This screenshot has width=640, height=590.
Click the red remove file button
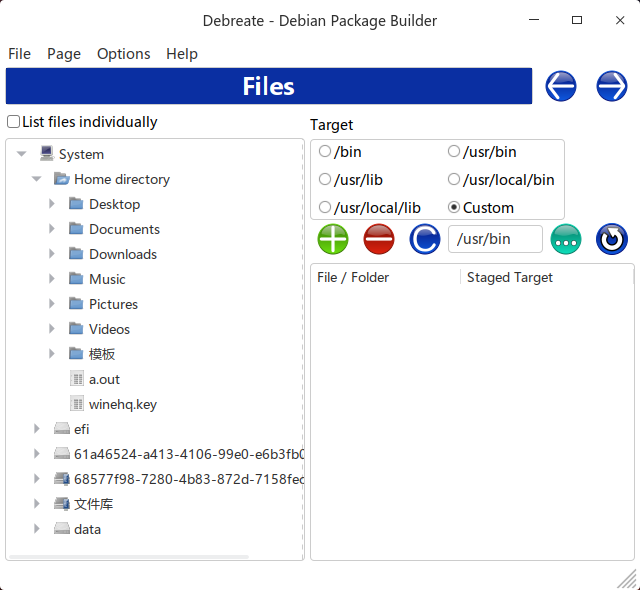pos(379,239)
